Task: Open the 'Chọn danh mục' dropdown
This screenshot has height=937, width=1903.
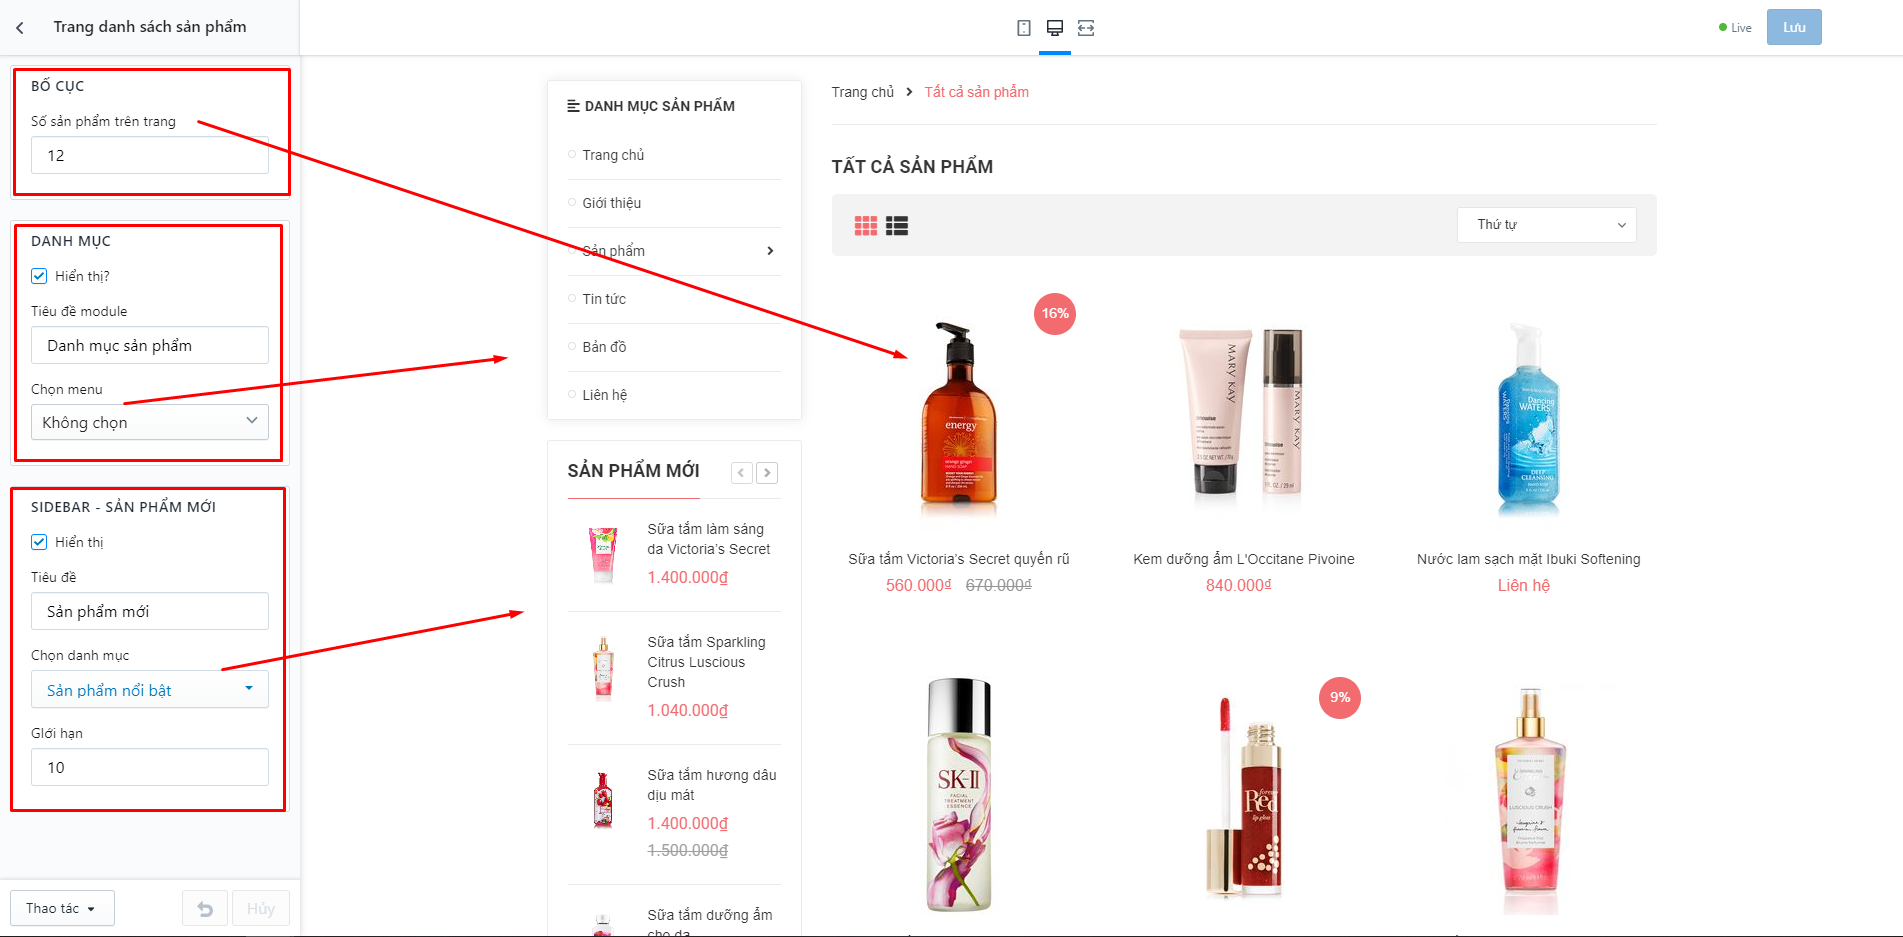Action: tap(150, 690)
